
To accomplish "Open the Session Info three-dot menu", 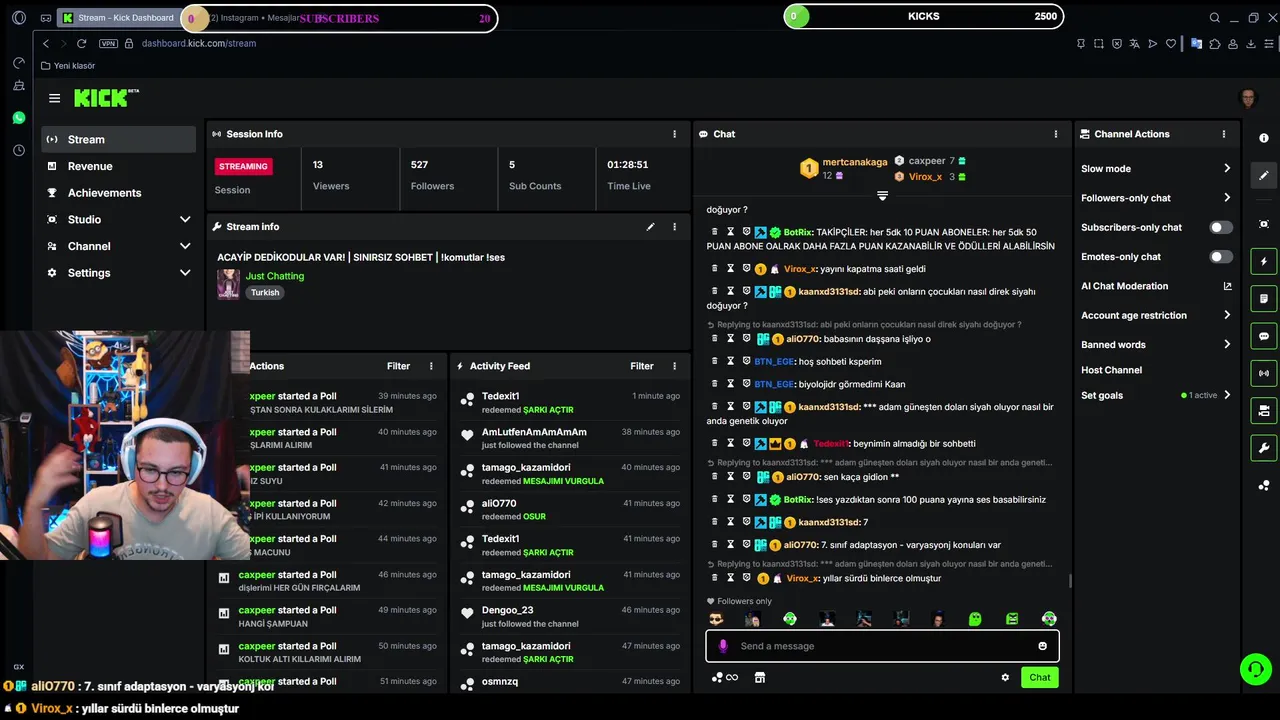I will pos(675,134).
